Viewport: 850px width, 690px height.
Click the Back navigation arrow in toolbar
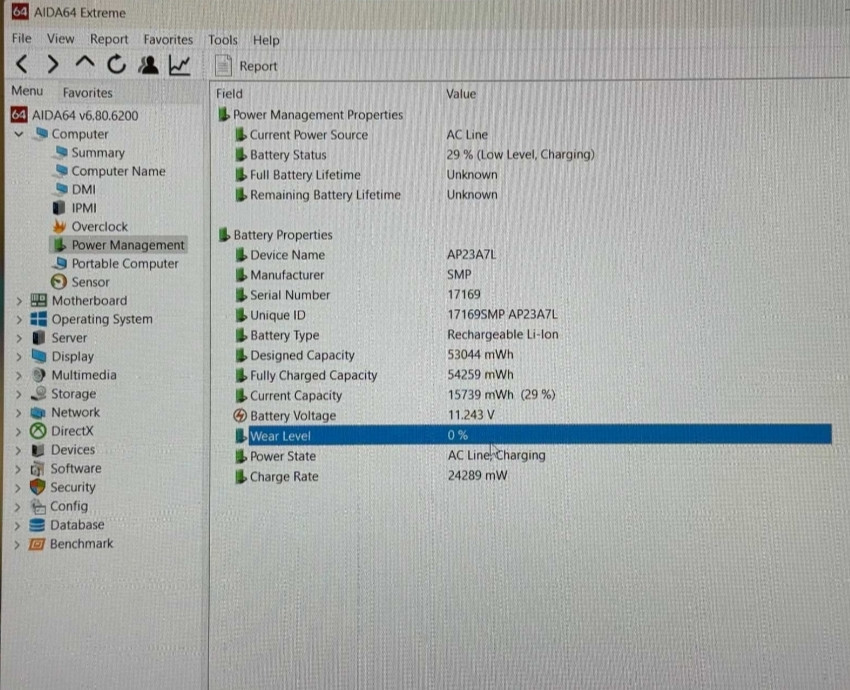tap(24, 66)
